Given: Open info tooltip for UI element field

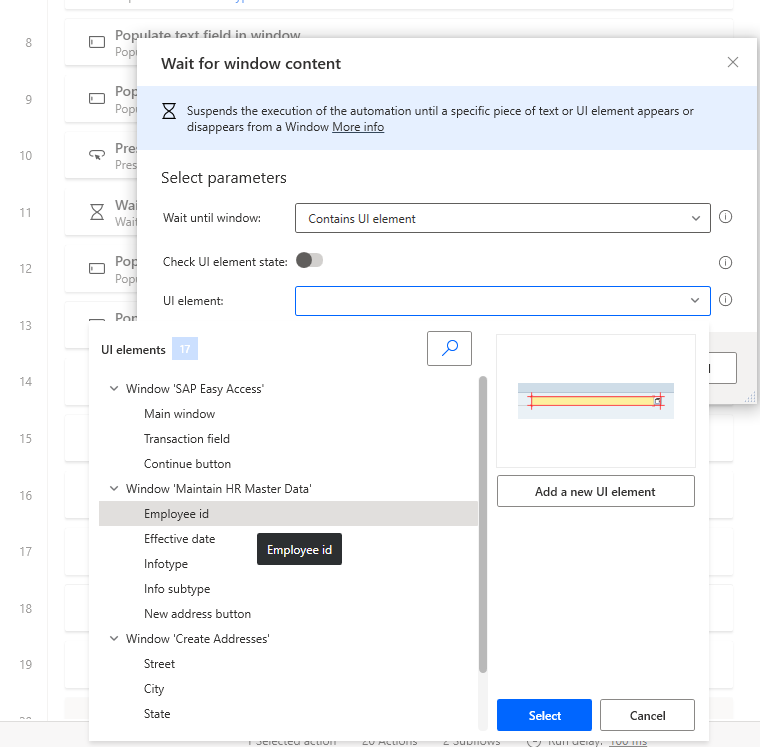Looking at the screenshot, I should pyautogui.click(x=725, y=300).
